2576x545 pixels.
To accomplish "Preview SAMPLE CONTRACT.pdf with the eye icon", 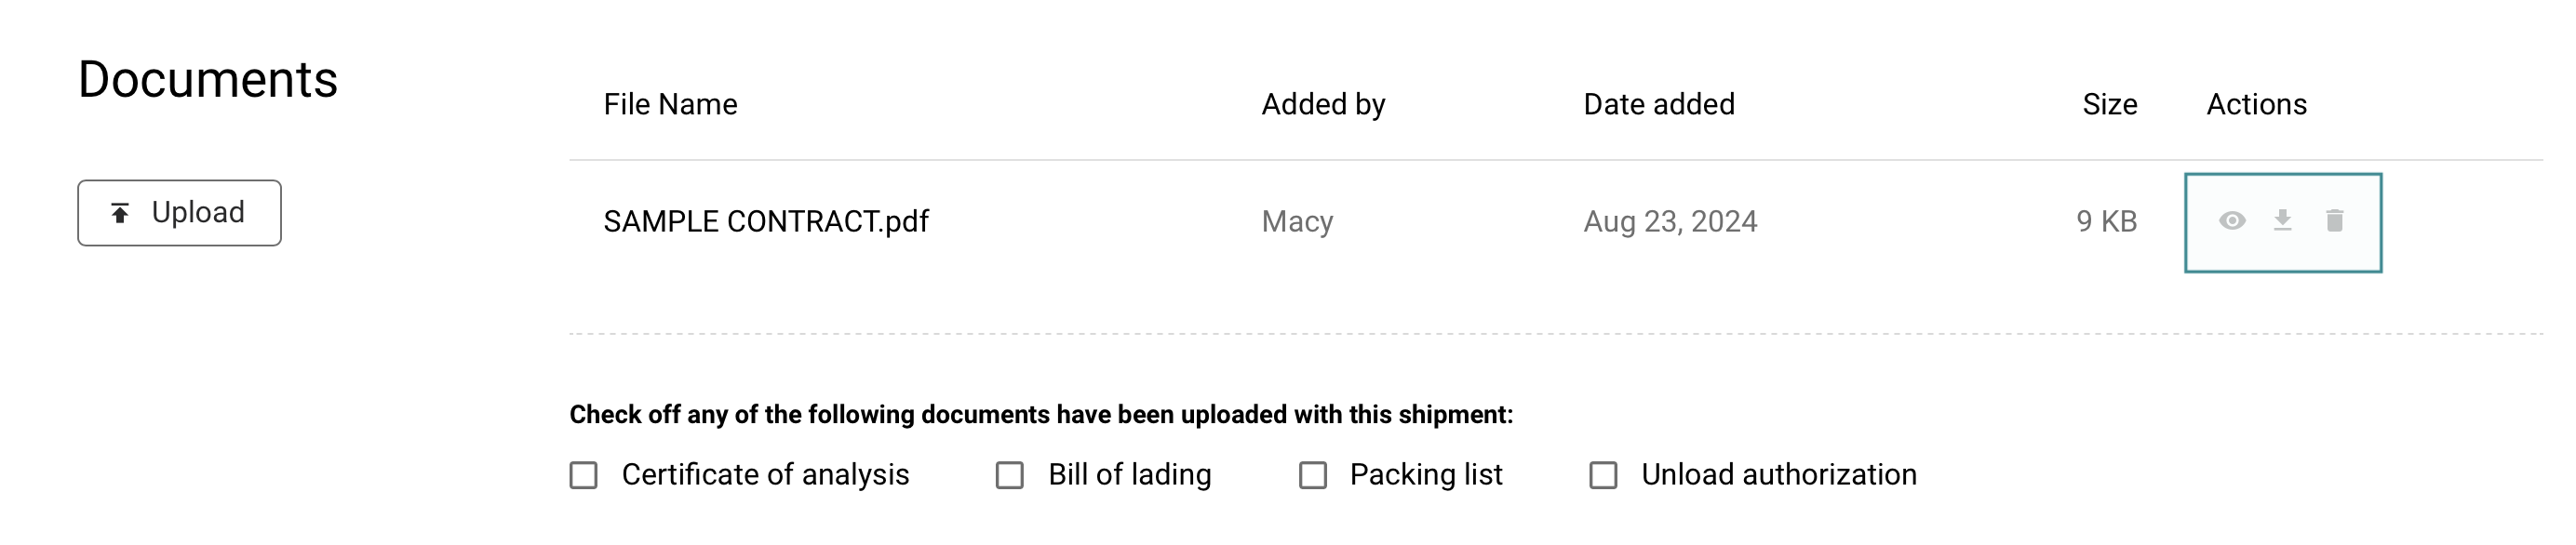I will pos(2232,221).
